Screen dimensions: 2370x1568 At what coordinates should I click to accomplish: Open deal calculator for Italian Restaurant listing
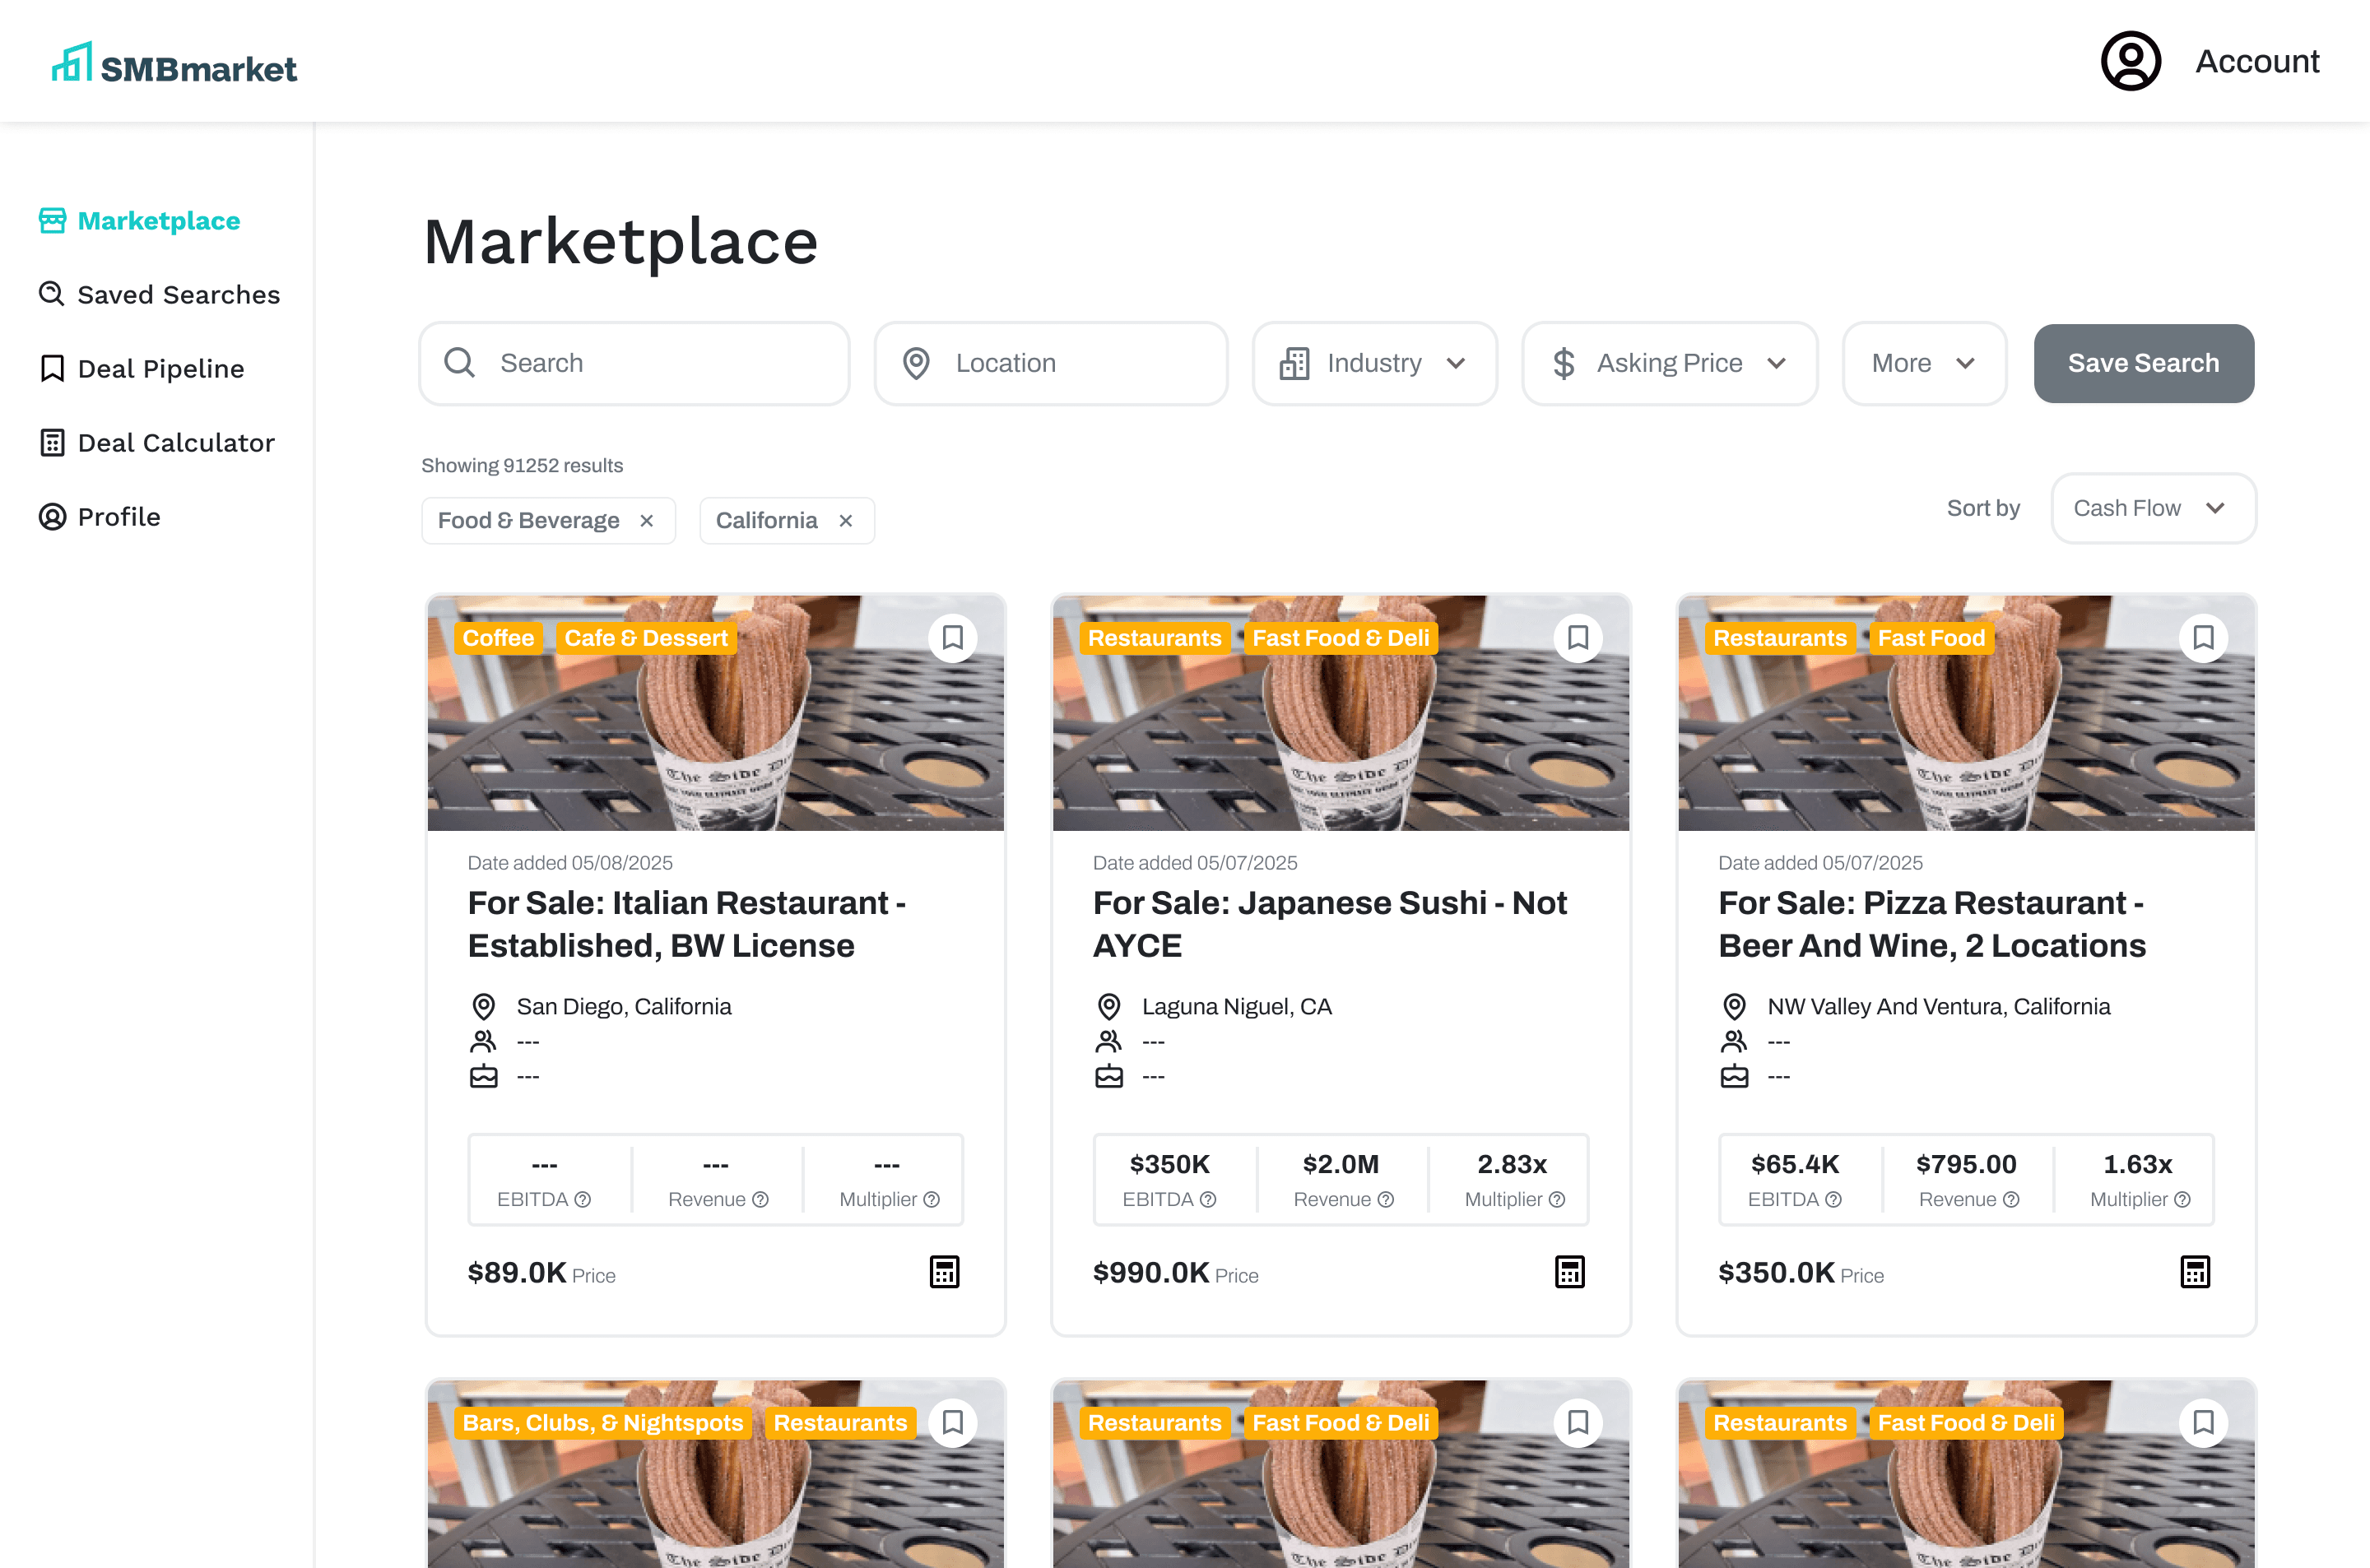[944, 1272]
